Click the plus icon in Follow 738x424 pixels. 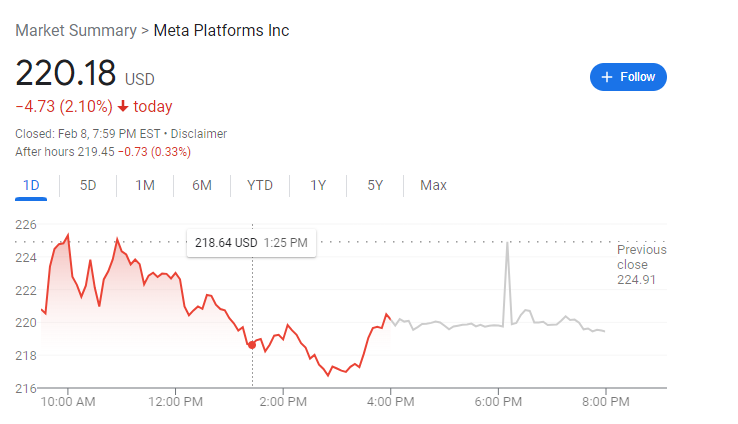pos(607,77)
